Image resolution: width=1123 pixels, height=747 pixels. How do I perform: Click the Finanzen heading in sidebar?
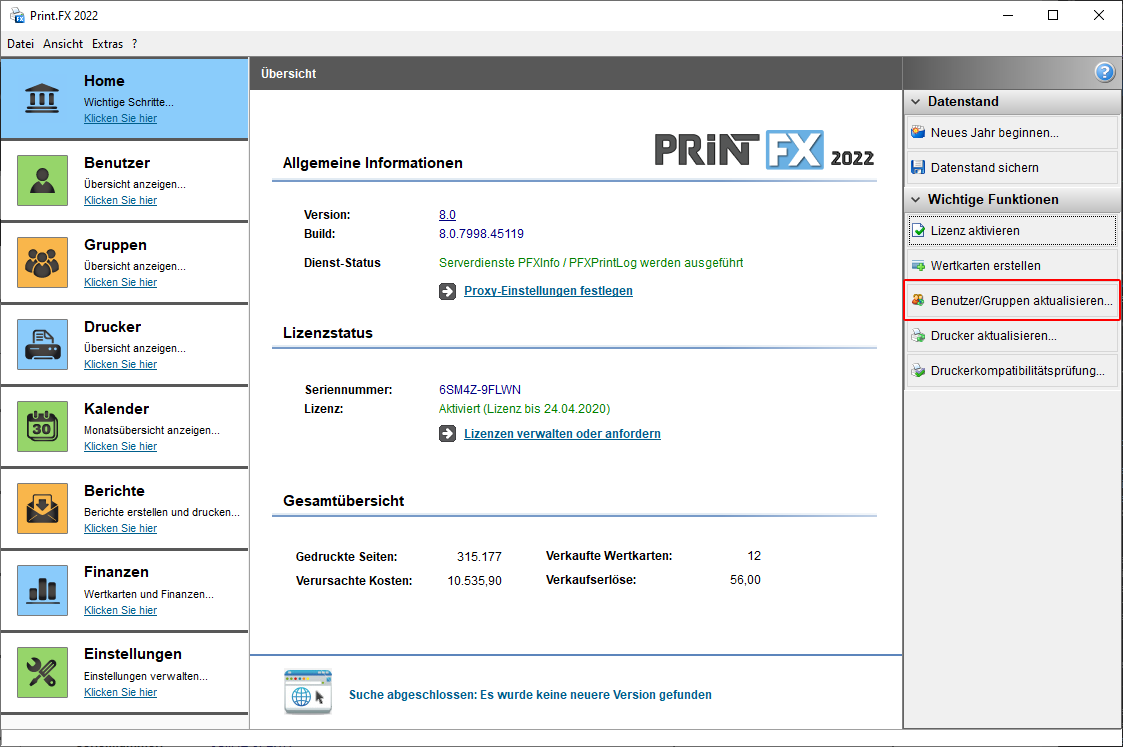[116, 572]
